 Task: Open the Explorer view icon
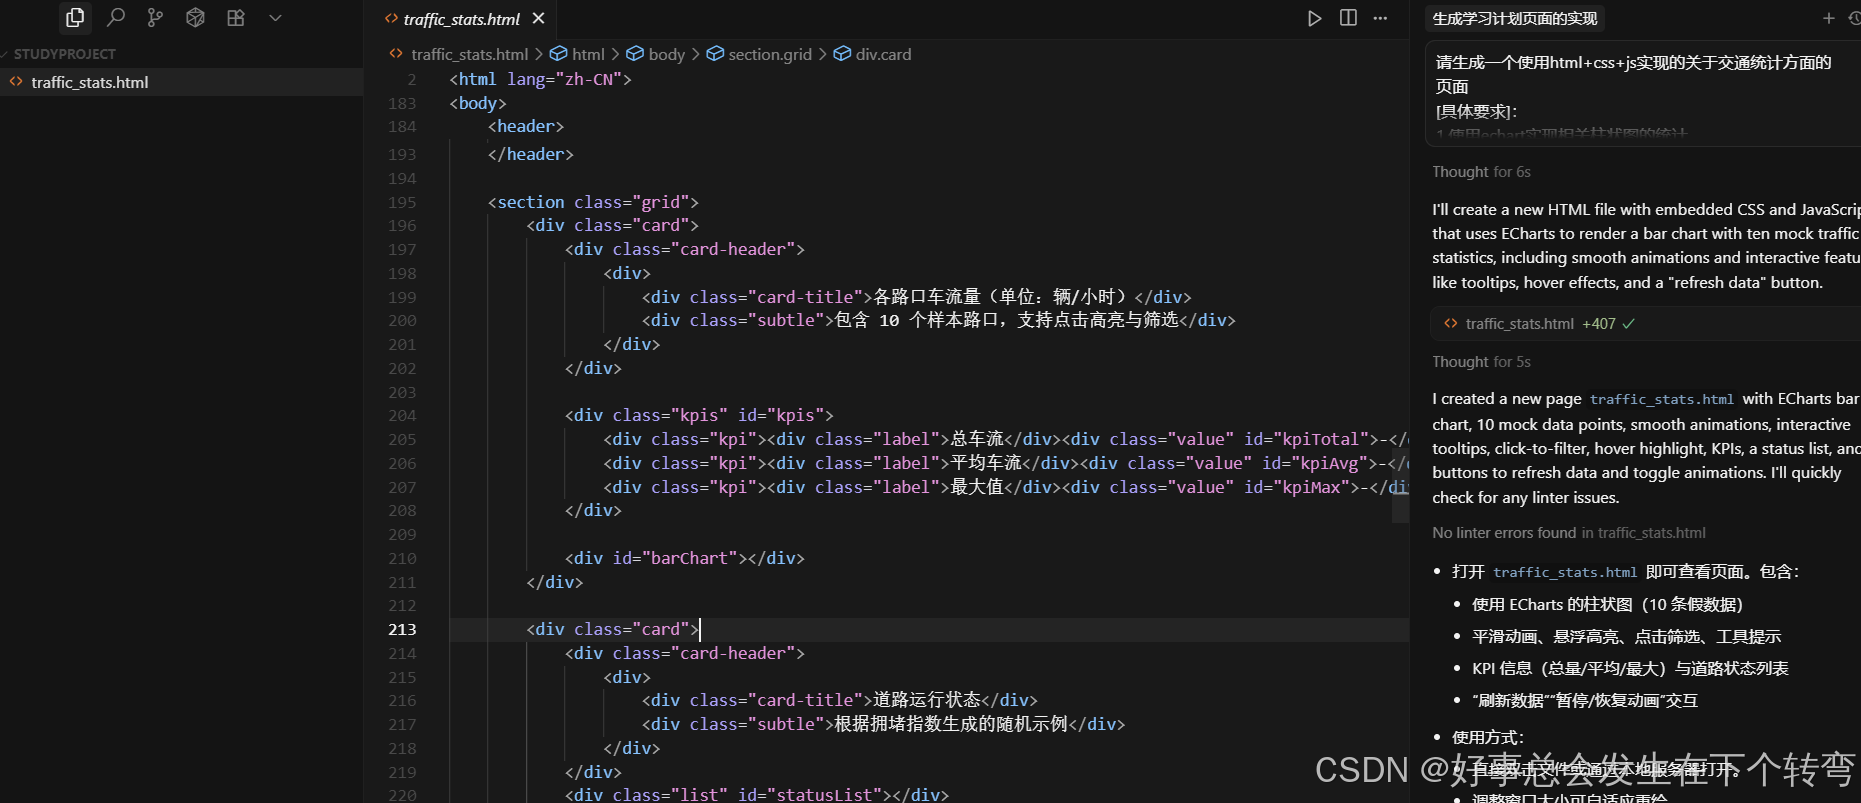pos(75,18)
